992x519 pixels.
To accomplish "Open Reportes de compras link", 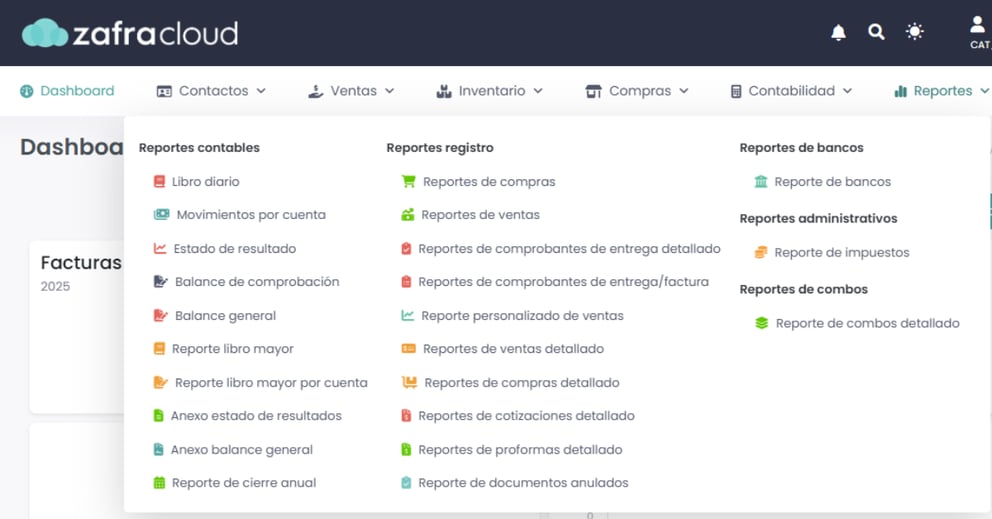I will pos(489,182).
